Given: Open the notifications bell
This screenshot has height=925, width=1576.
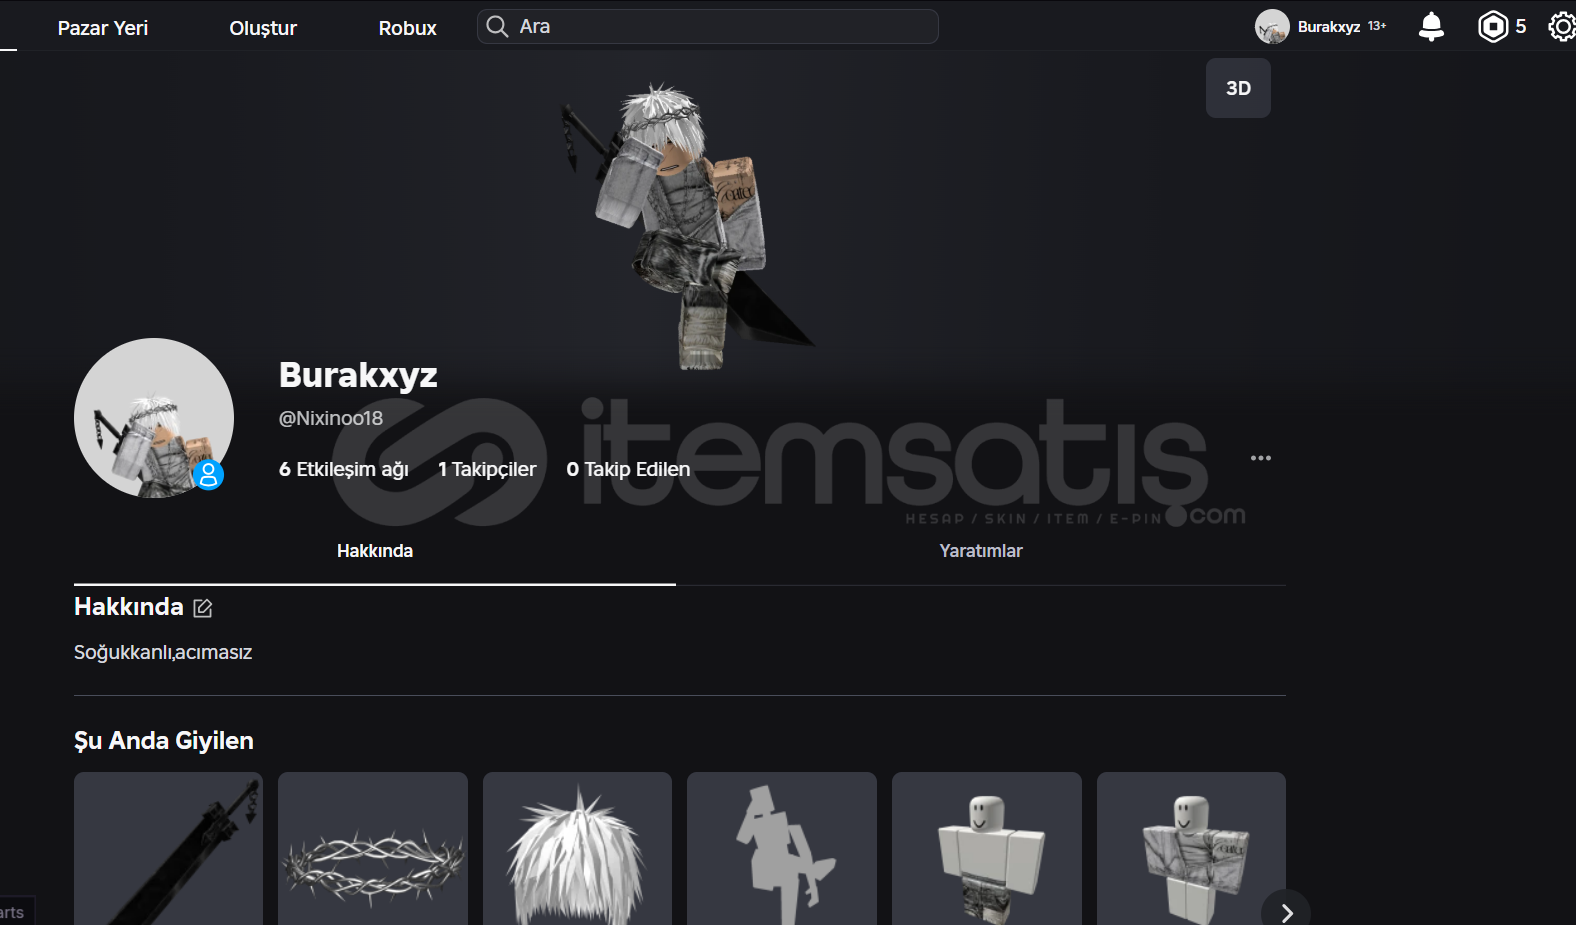Looking at the screenshot, I should (1431, 27).
